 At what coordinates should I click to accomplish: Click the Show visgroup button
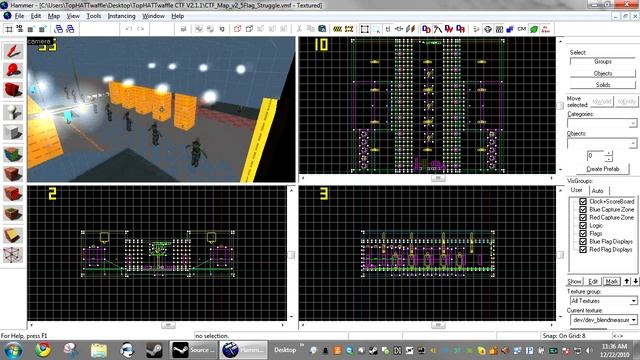click(x=574, y=282)
